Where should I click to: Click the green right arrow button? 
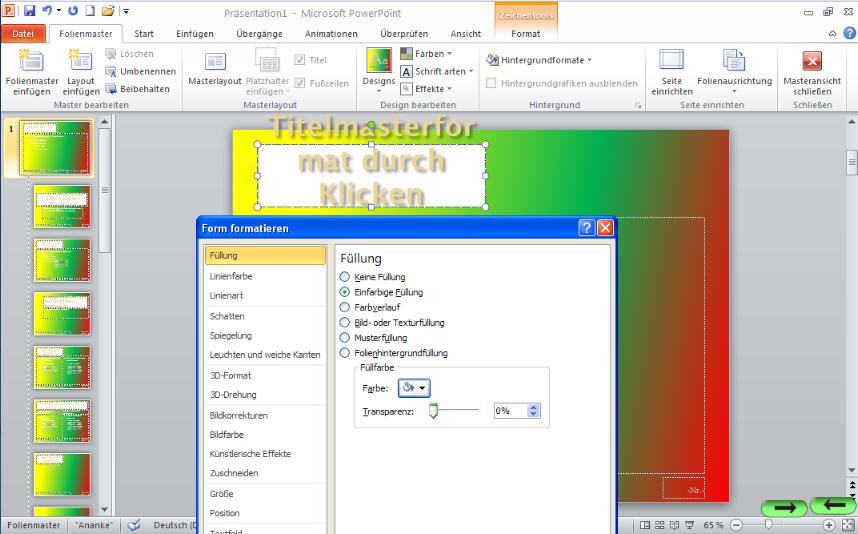[x=783, y=508]
